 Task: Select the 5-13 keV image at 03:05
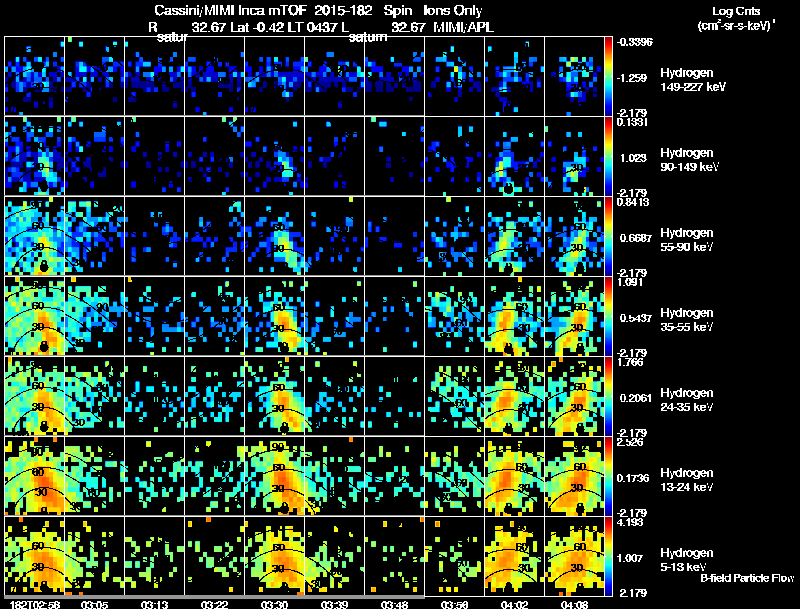pos(94,556)
